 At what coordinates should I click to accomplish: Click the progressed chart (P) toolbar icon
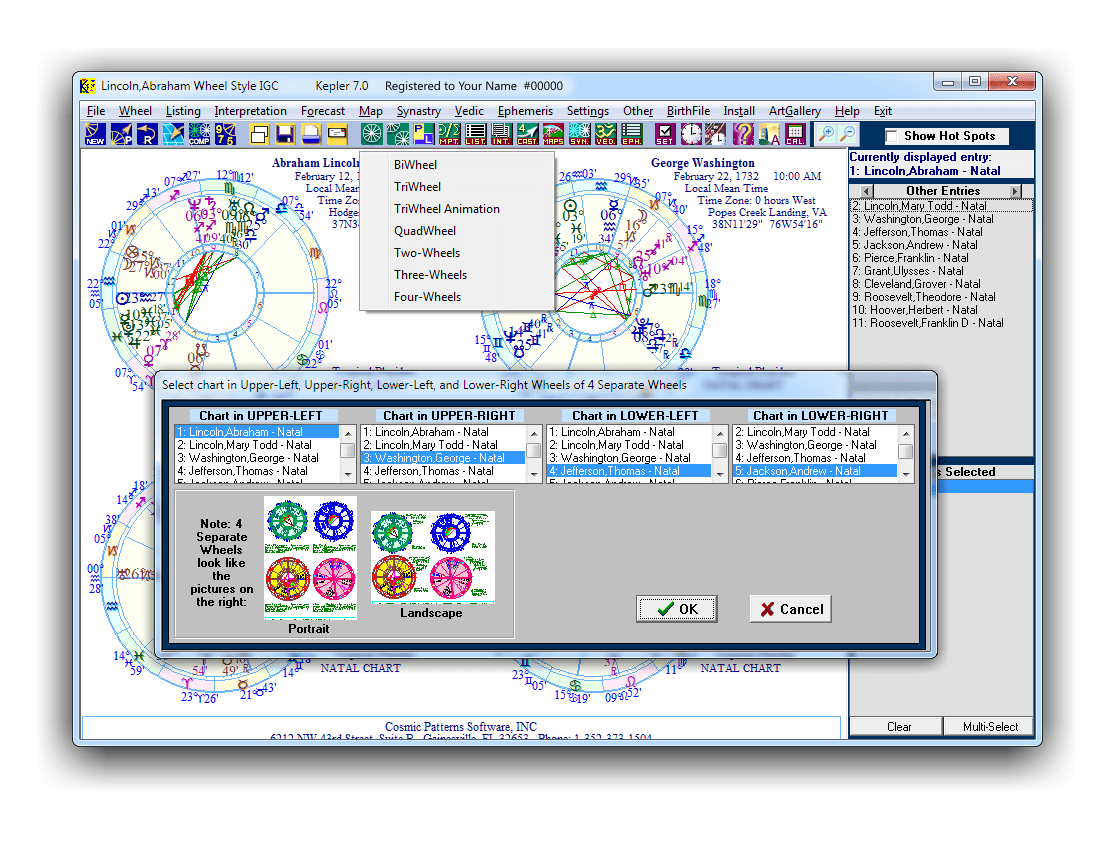121,134
